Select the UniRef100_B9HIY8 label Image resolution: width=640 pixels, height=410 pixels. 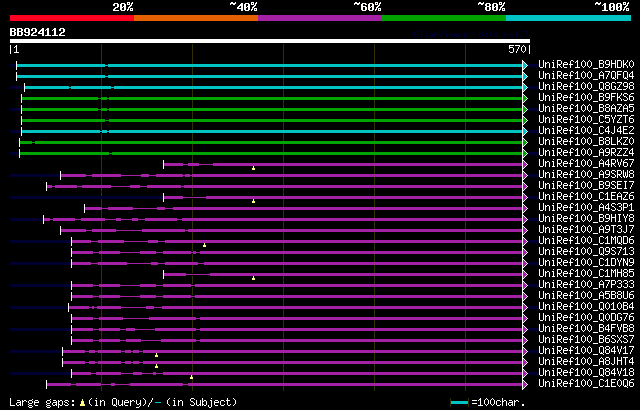[x=586, y=219]
